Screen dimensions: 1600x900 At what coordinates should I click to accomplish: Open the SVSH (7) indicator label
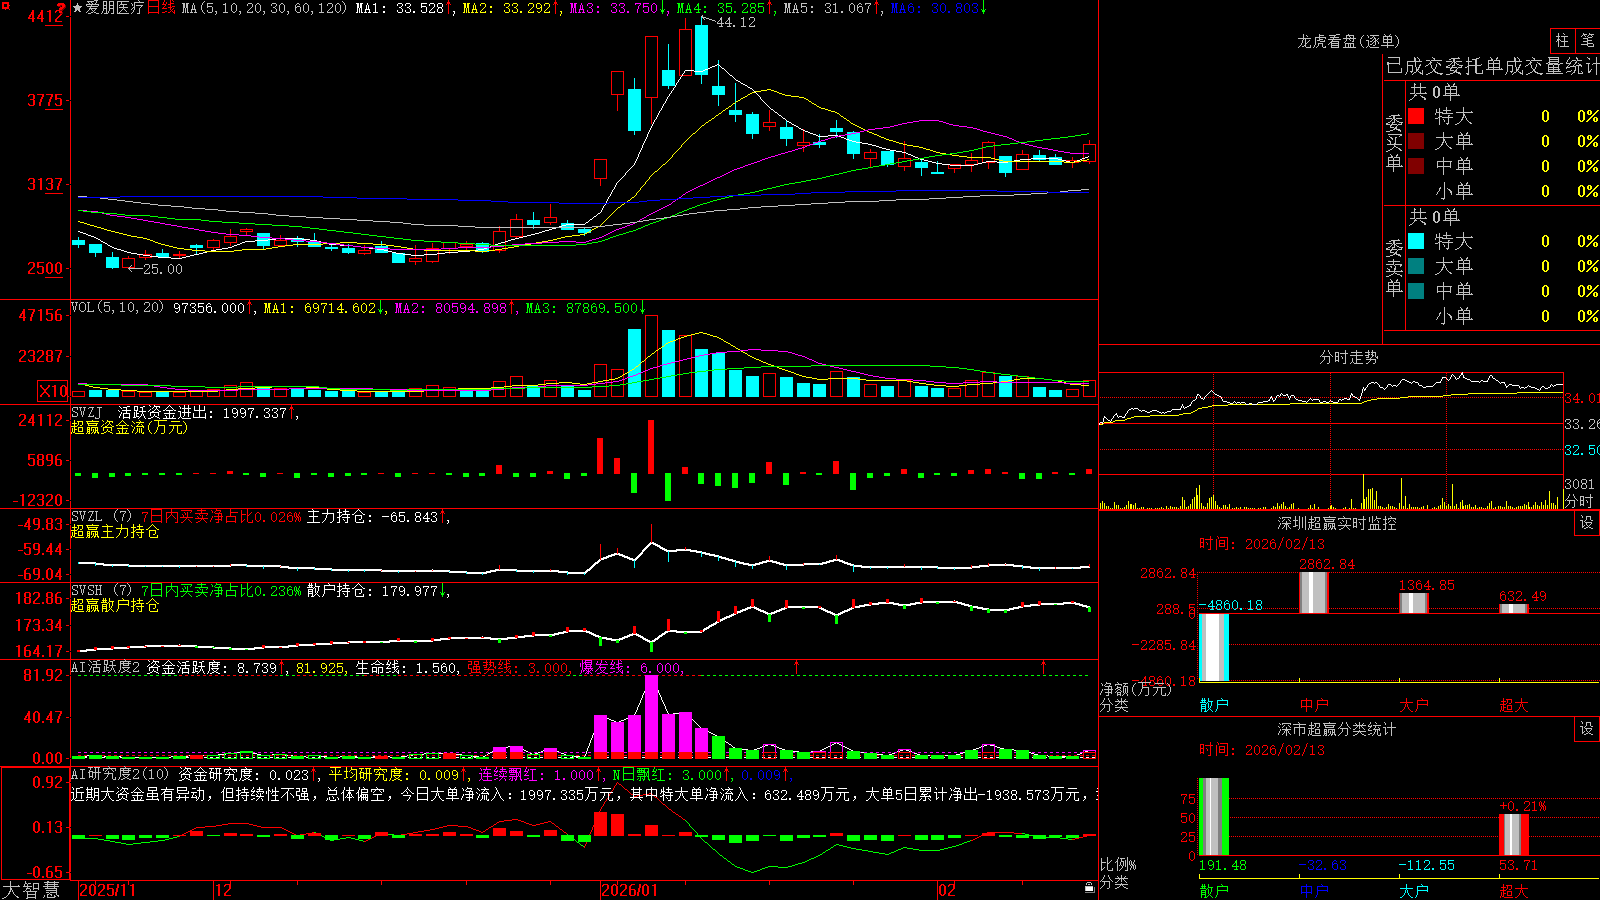click(x=101, y=591)
